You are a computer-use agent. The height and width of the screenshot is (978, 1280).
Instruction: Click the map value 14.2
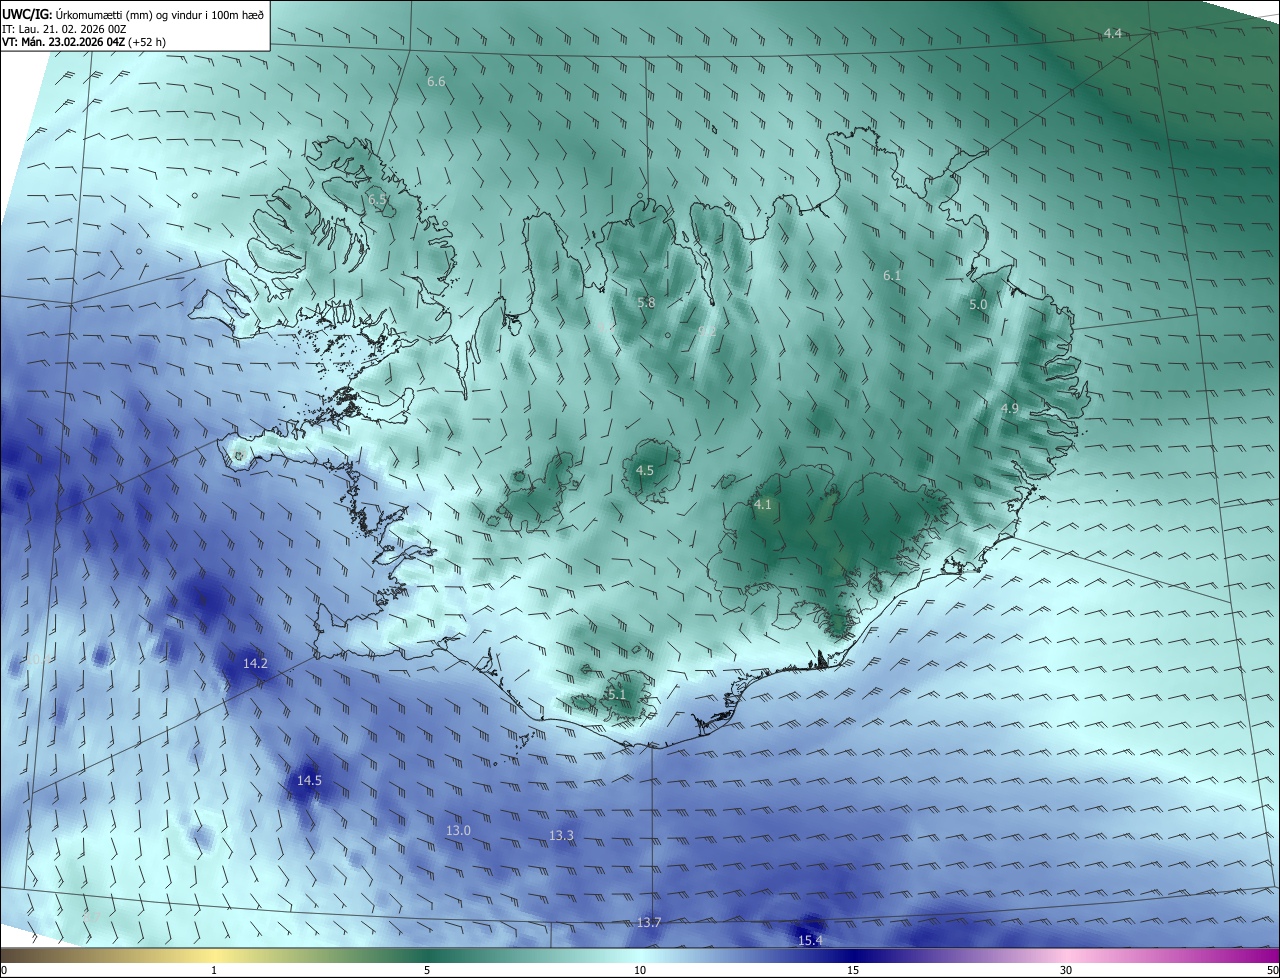(x=255, y=664)
